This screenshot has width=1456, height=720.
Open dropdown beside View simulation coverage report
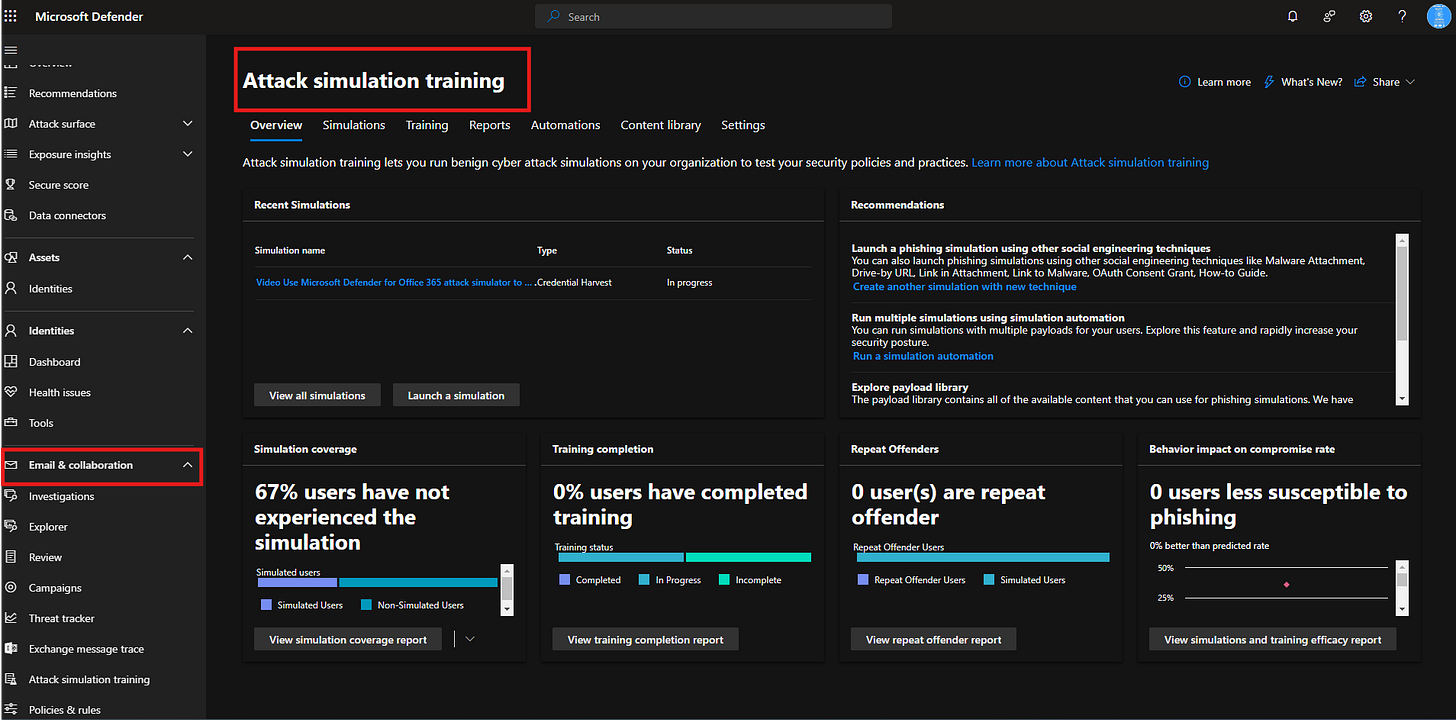[469, 638]
